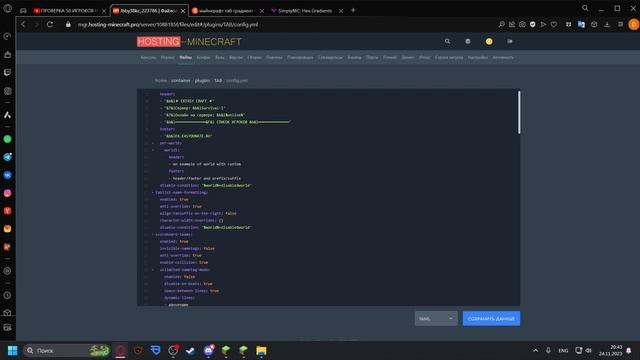Click search tabs icon in title bar

585,8
